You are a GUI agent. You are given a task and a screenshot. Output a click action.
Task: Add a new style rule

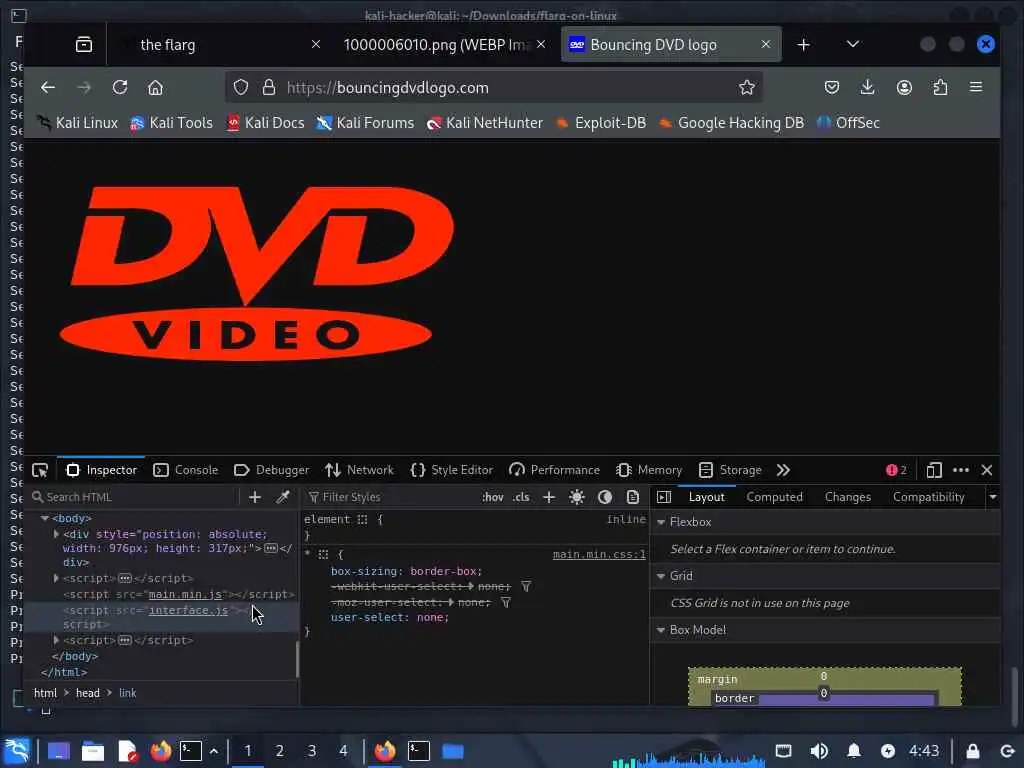tap(549, 497)
